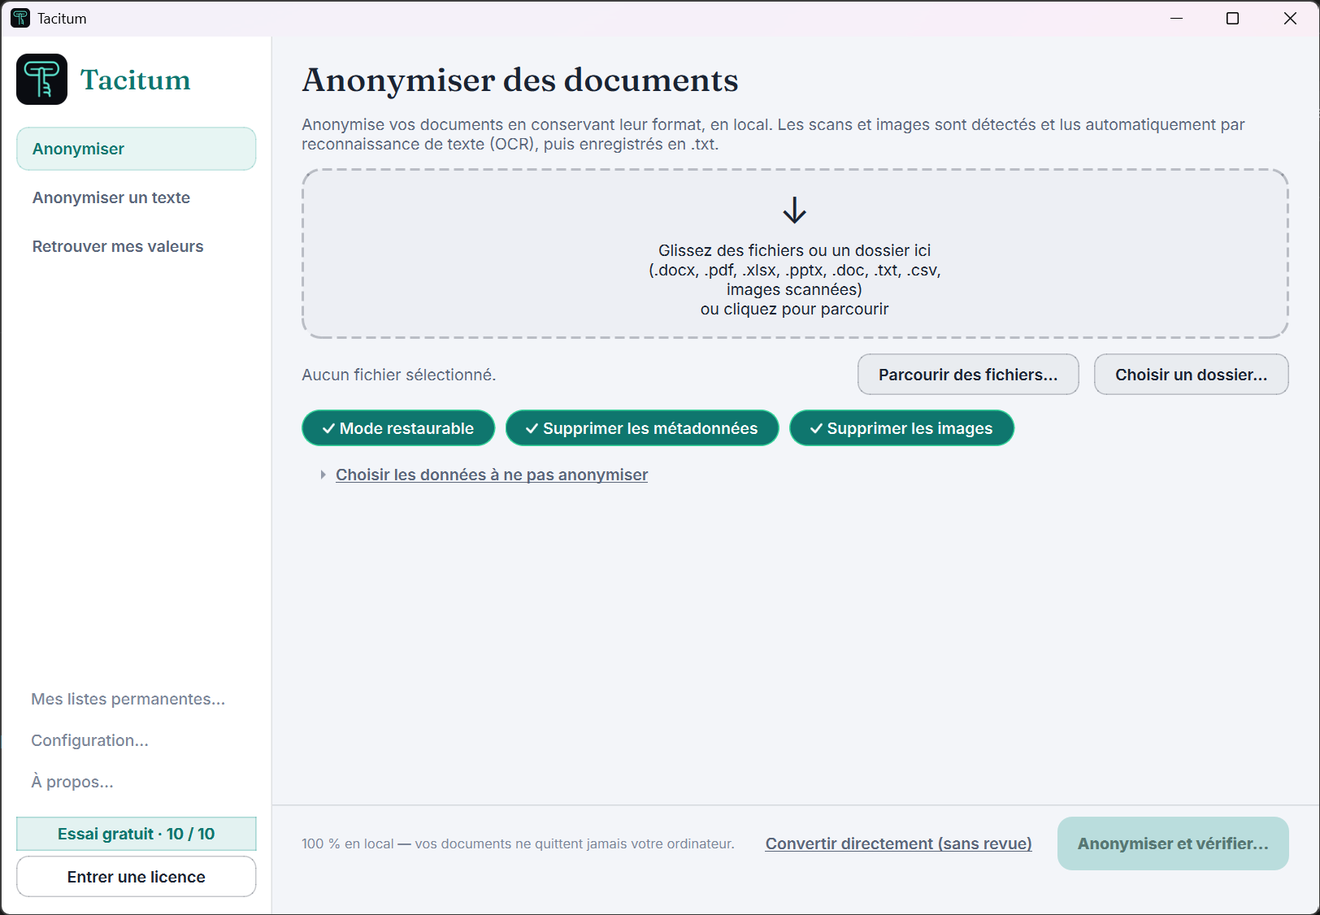Screen dimensions: 1320x915
Task: Close the Tacitum window
Action: (x=1290, y=18)
